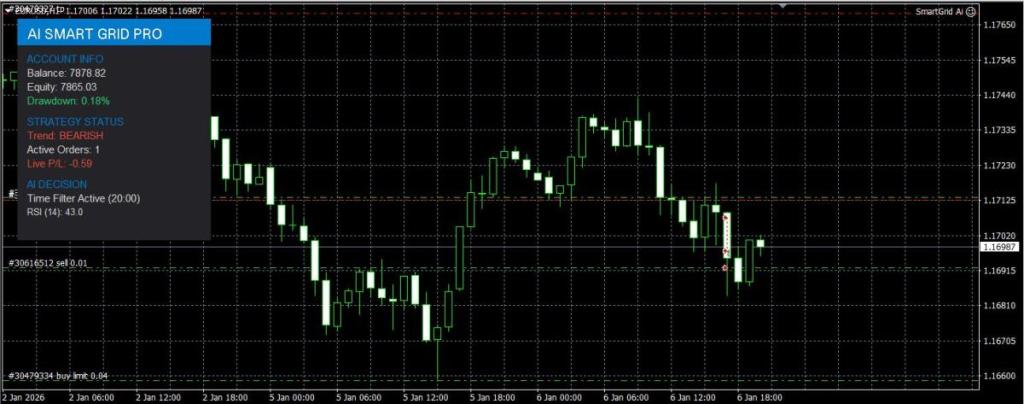The width and height of the screenshot is (1024, 404).
Task: Click the 1.17545 price scale label
Action: (999, 60)
